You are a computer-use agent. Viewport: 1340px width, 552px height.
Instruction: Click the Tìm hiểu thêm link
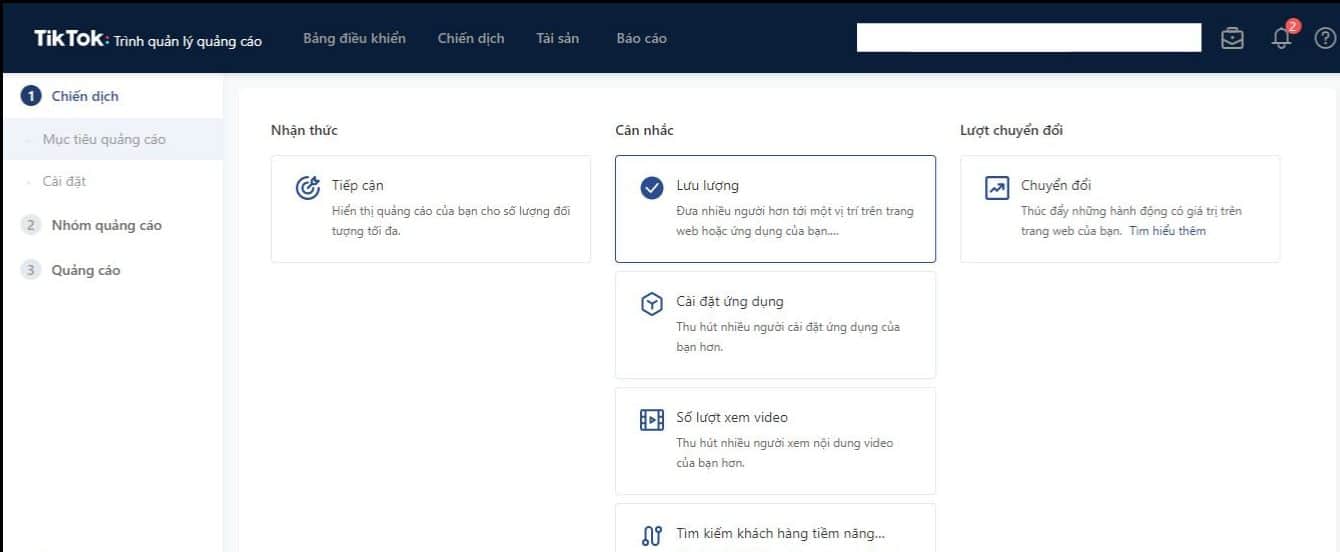pos(1167,231)
